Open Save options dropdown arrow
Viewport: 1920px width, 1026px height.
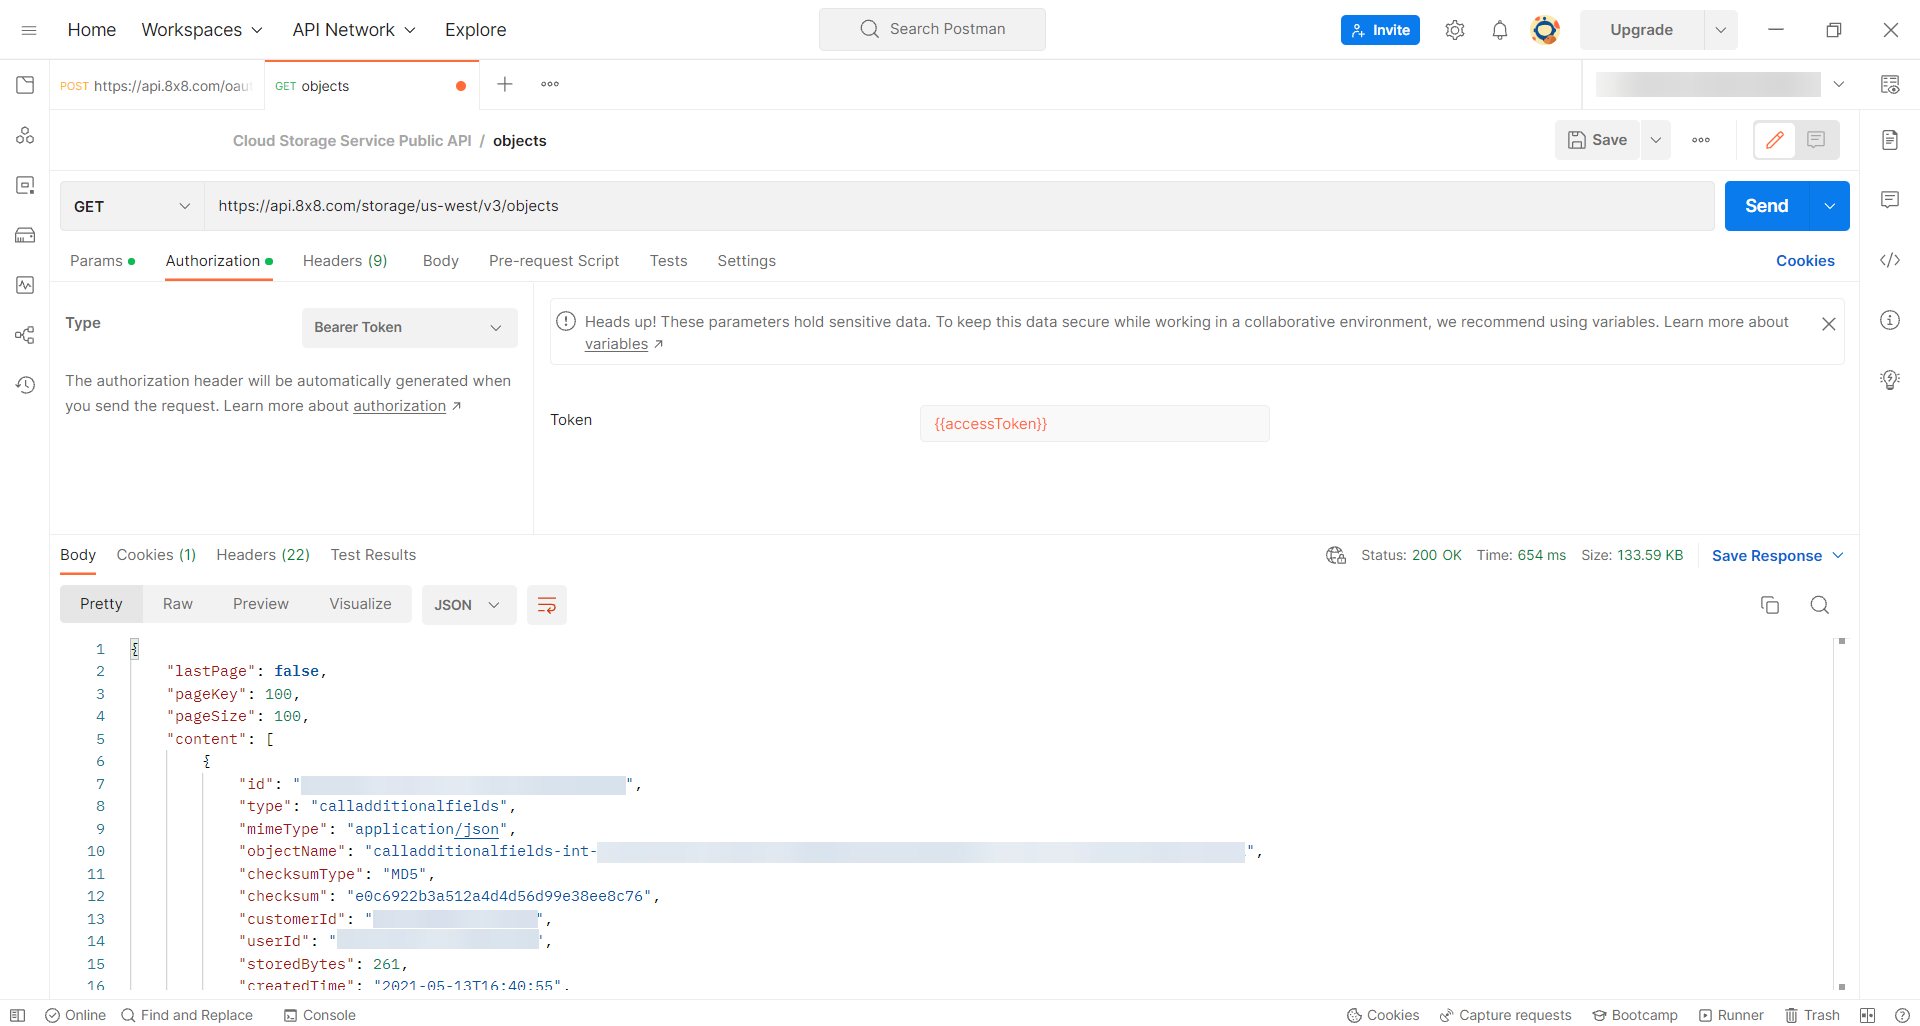[1656, 140]
